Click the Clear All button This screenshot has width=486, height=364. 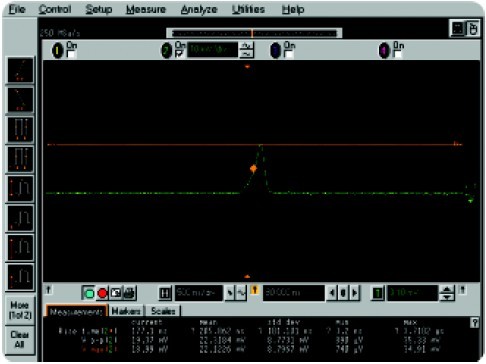20,339
